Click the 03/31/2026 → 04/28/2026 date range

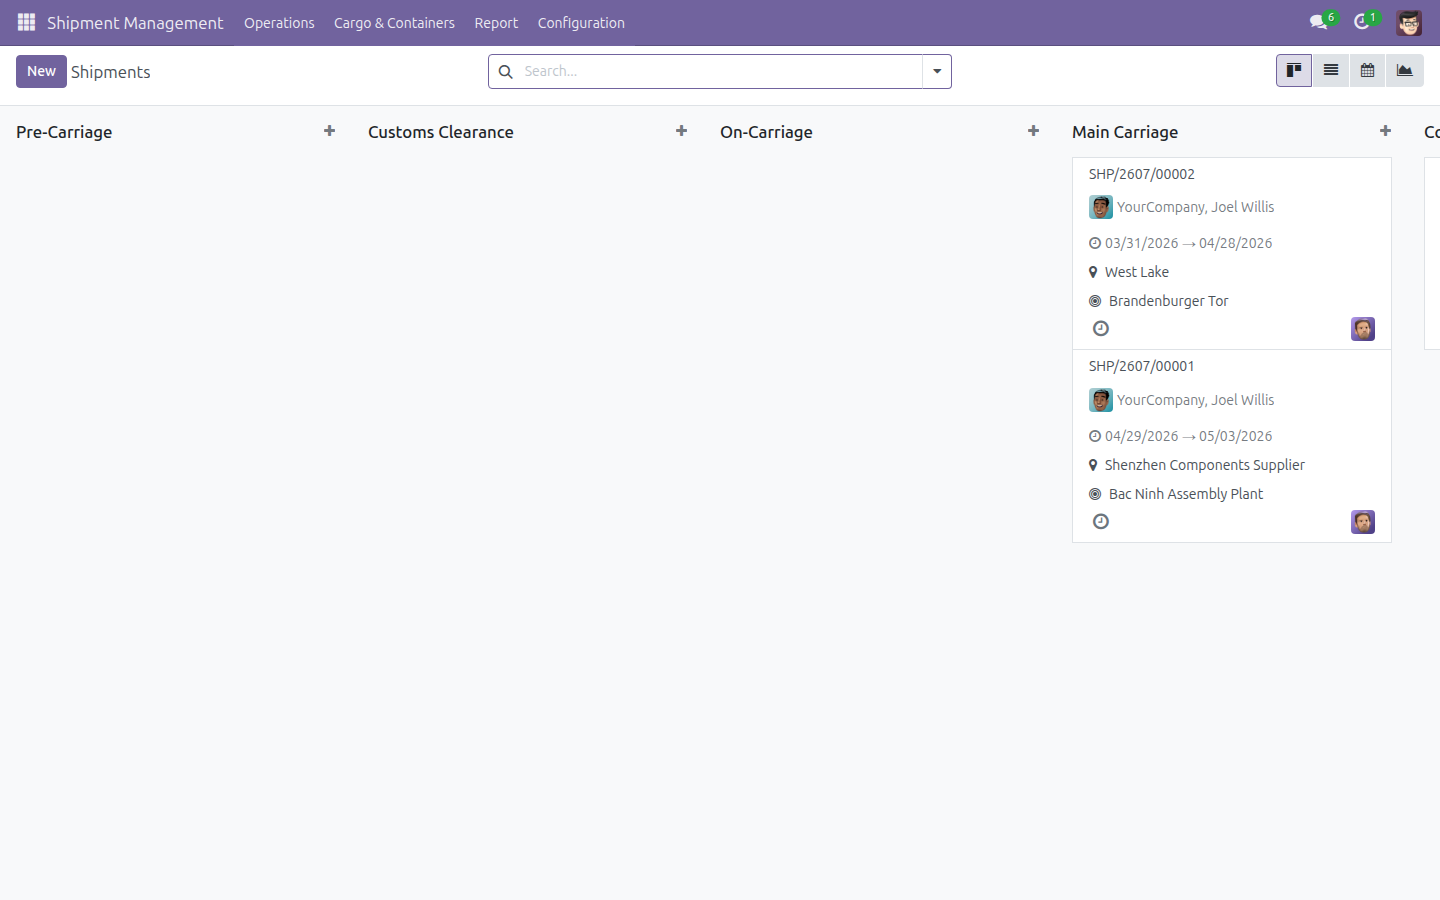click(1189, 243)
